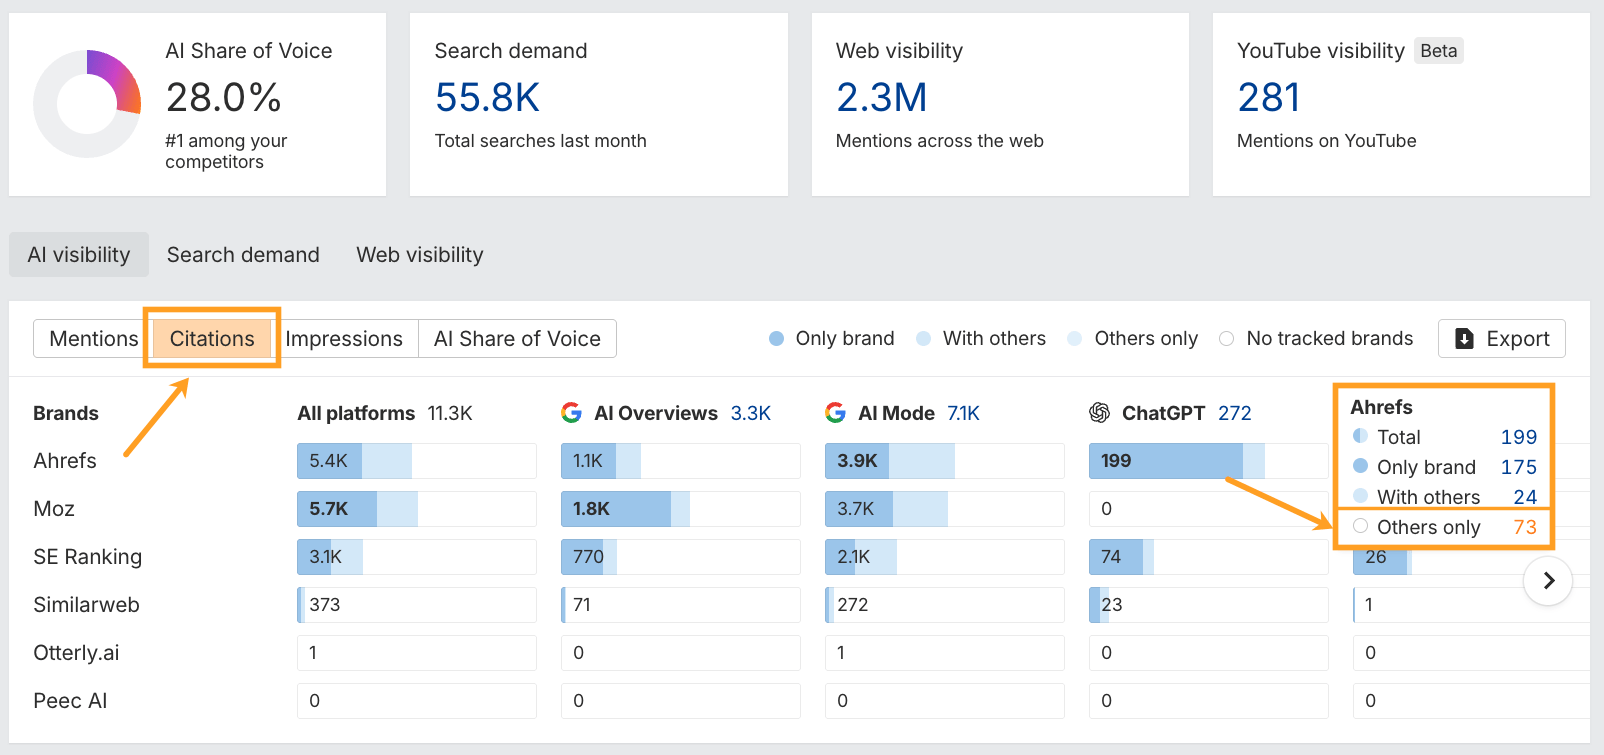
Task: Toggle the No tracked brands legend filter
Action: pos(1316,339)
